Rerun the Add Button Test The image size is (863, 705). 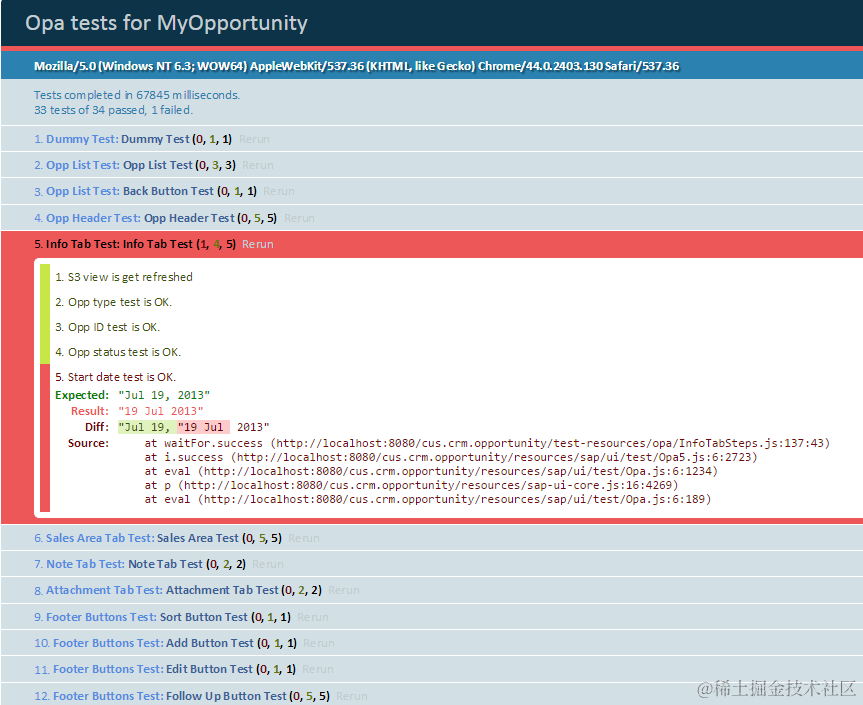coord(319,643)
